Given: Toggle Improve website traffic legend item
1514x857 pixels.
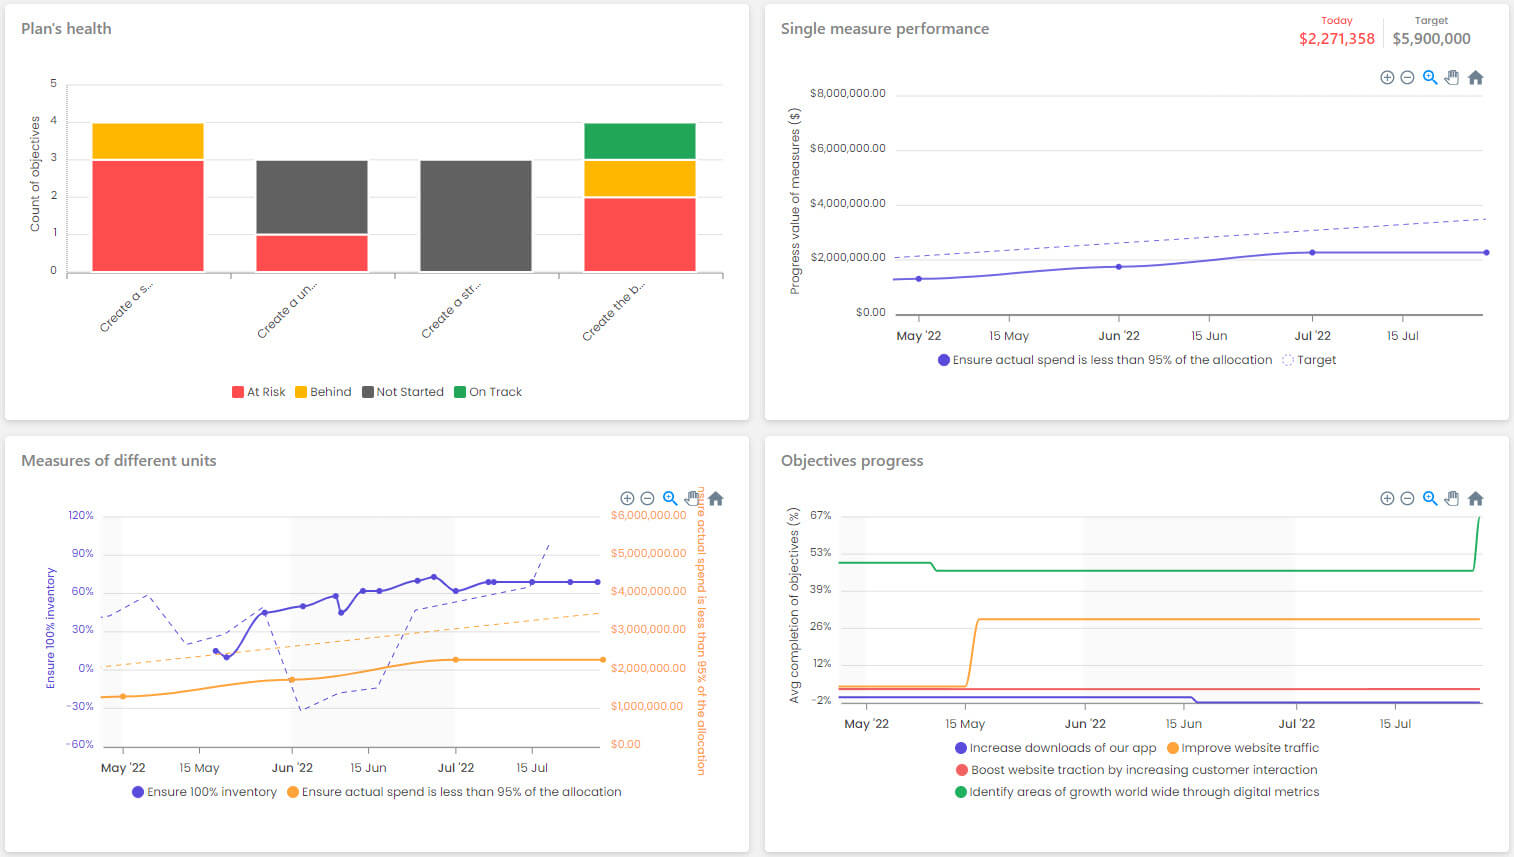Looking at the screenshot, I should coord(1242,748).
